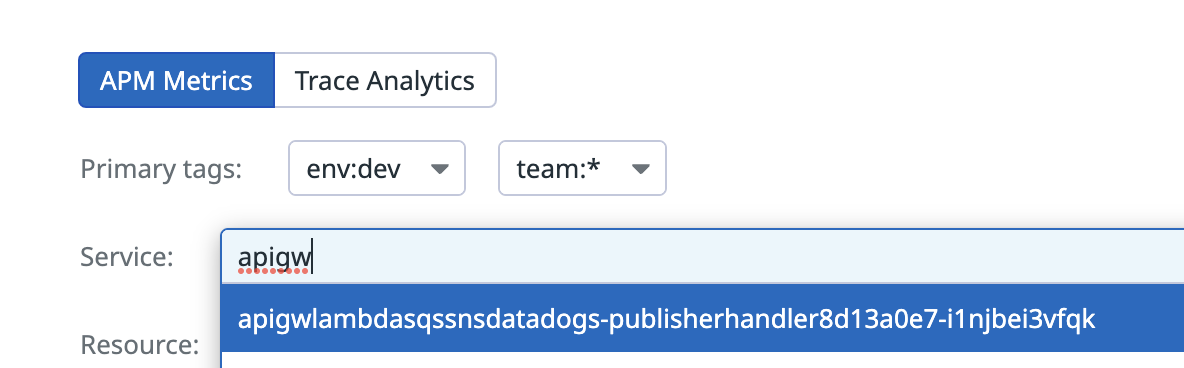Focus the Service search input field
Image resolution: width=1184 pixels, height=368 pixels.
pos(702,257)
